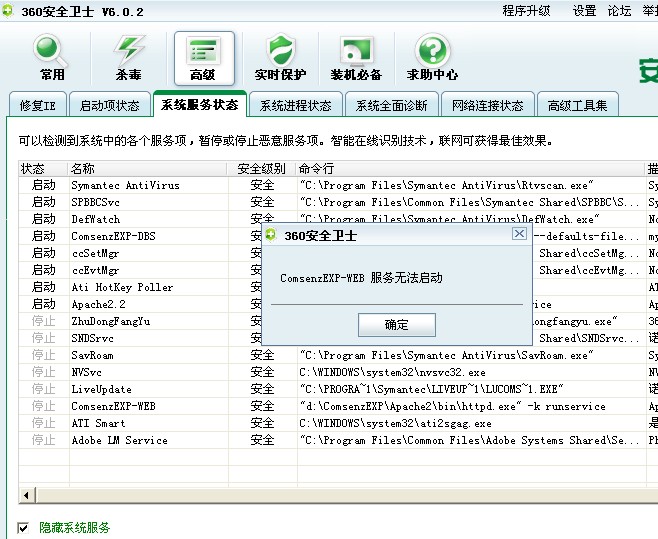Toggle the 隐藏系统服务 checkbox
The width and height of the screenshot is (658, 539).
pyautogui.click(x=24, y=527)
